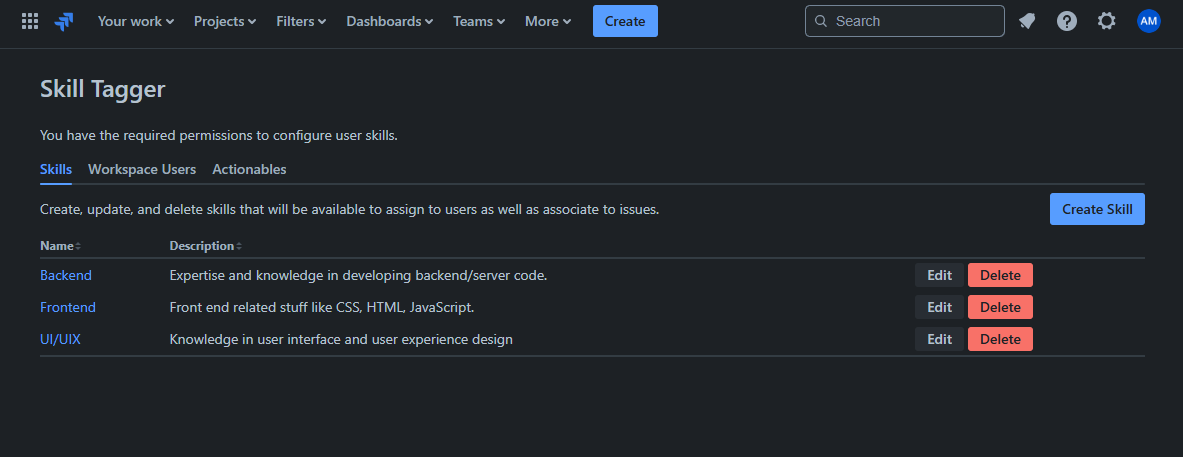Click the required permissions notice text
This screenshot has width=1183, height=457.
coord(219,136)
